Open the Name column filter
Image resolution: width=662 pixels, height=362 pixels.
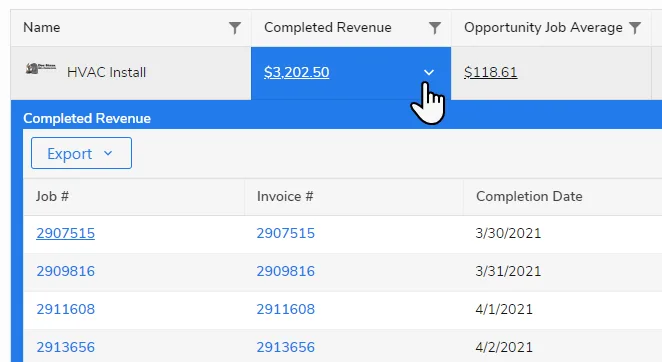(x=235, y=28)
